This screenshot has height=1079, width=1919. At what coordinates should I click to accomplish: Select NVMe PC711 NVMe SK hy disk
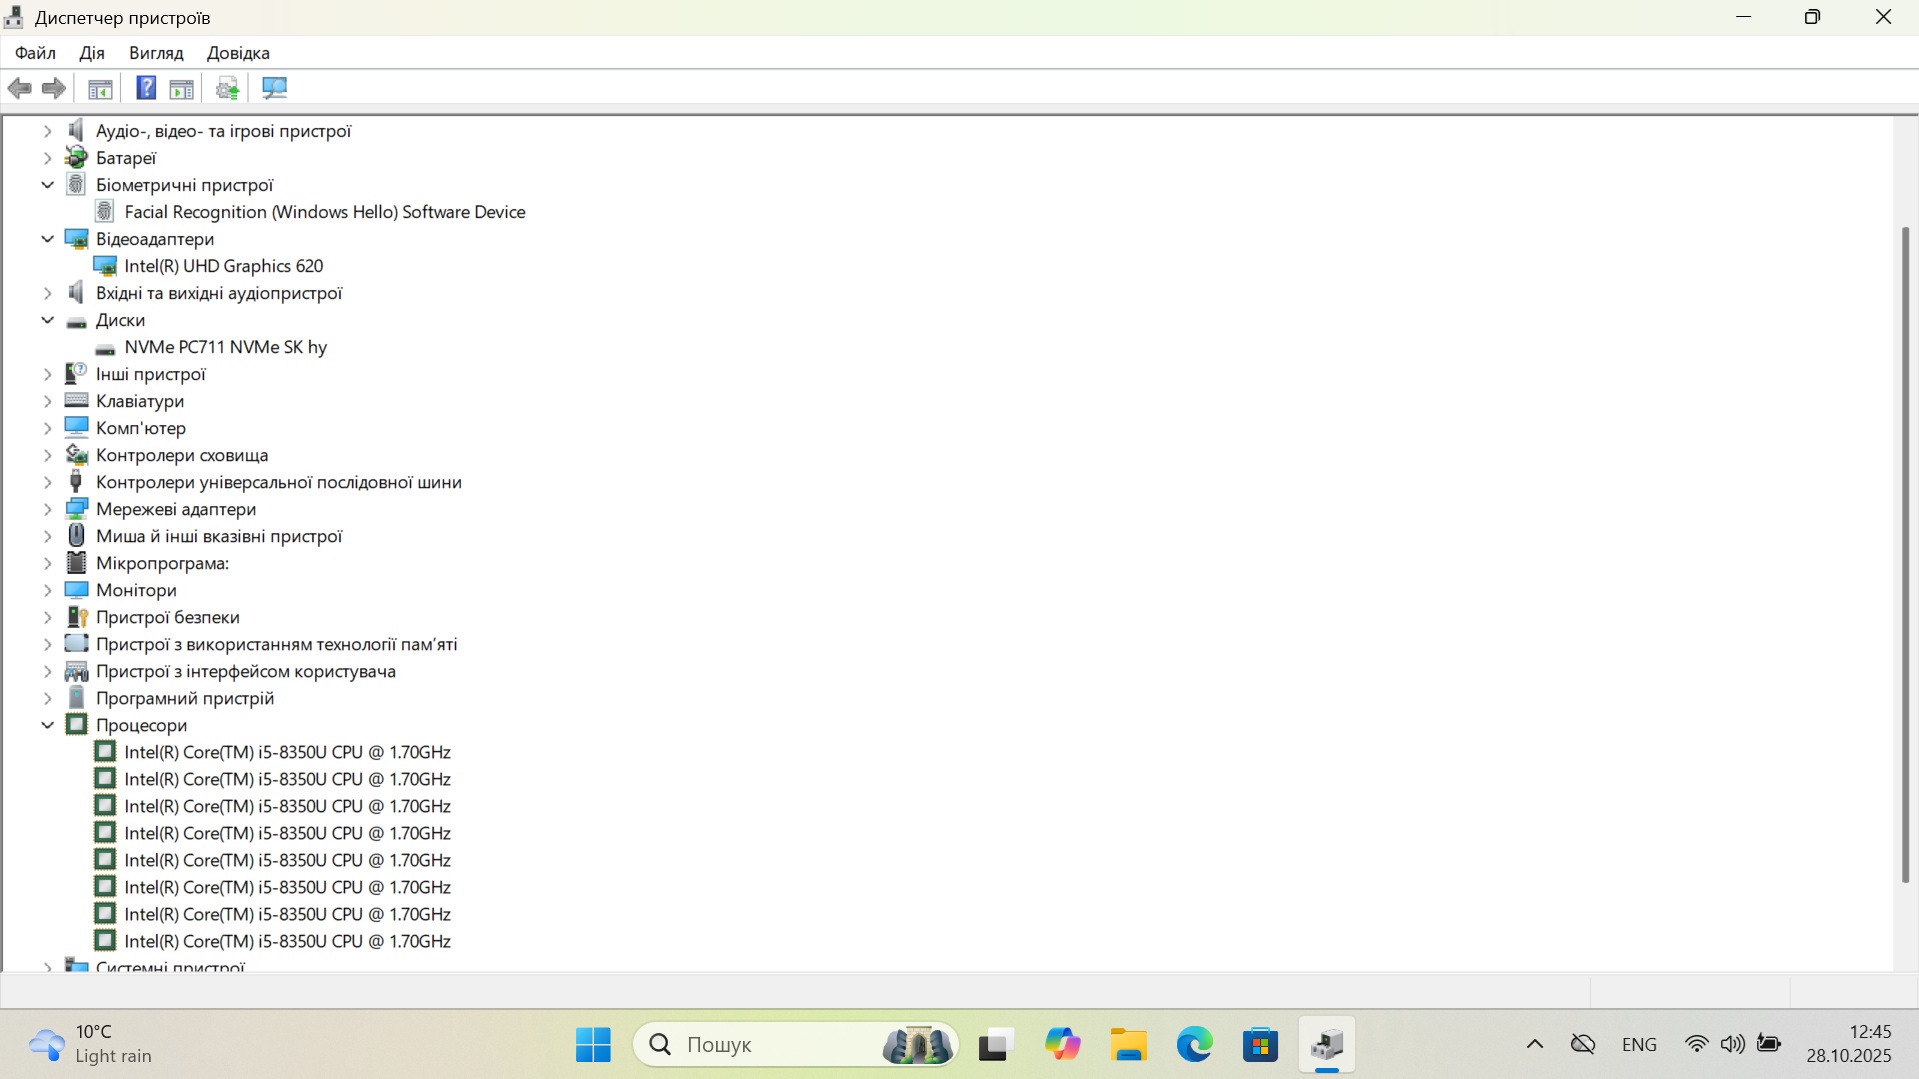click(225, 347)
